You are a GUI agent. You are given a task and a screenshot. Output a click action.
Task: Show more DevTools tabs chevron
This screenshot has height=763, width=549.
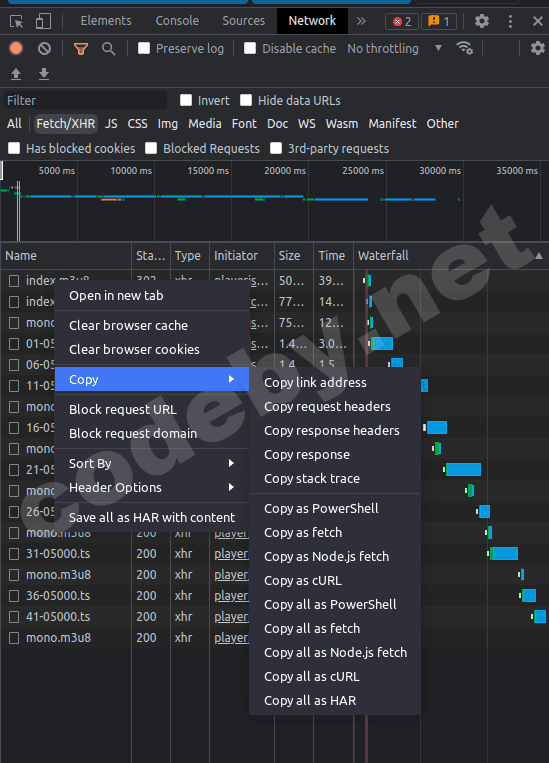[361, 21]
